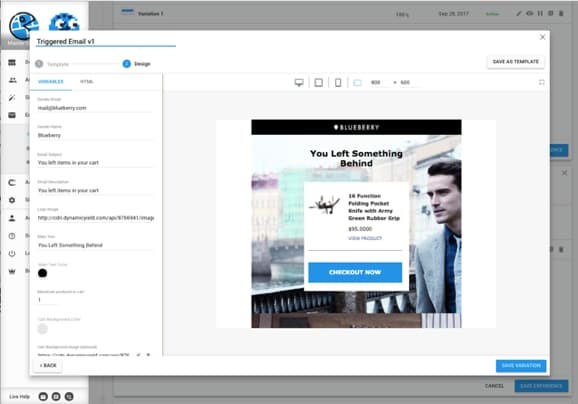Screen dimensions: 578x404
Task: Click the pencil edit icon for Variation 1
Action: (519, 13)
